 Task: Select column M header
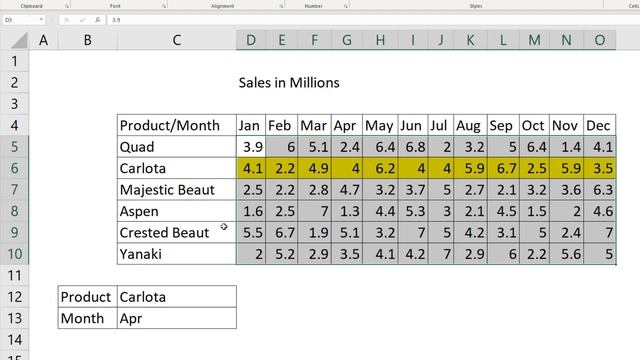(x=534, y=40)
